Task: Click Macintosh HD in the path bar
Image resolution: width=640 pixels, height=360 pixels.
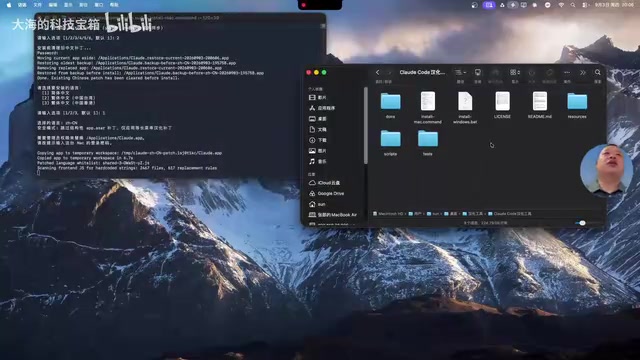Action: pyautogui.click(x=388, y=214)
